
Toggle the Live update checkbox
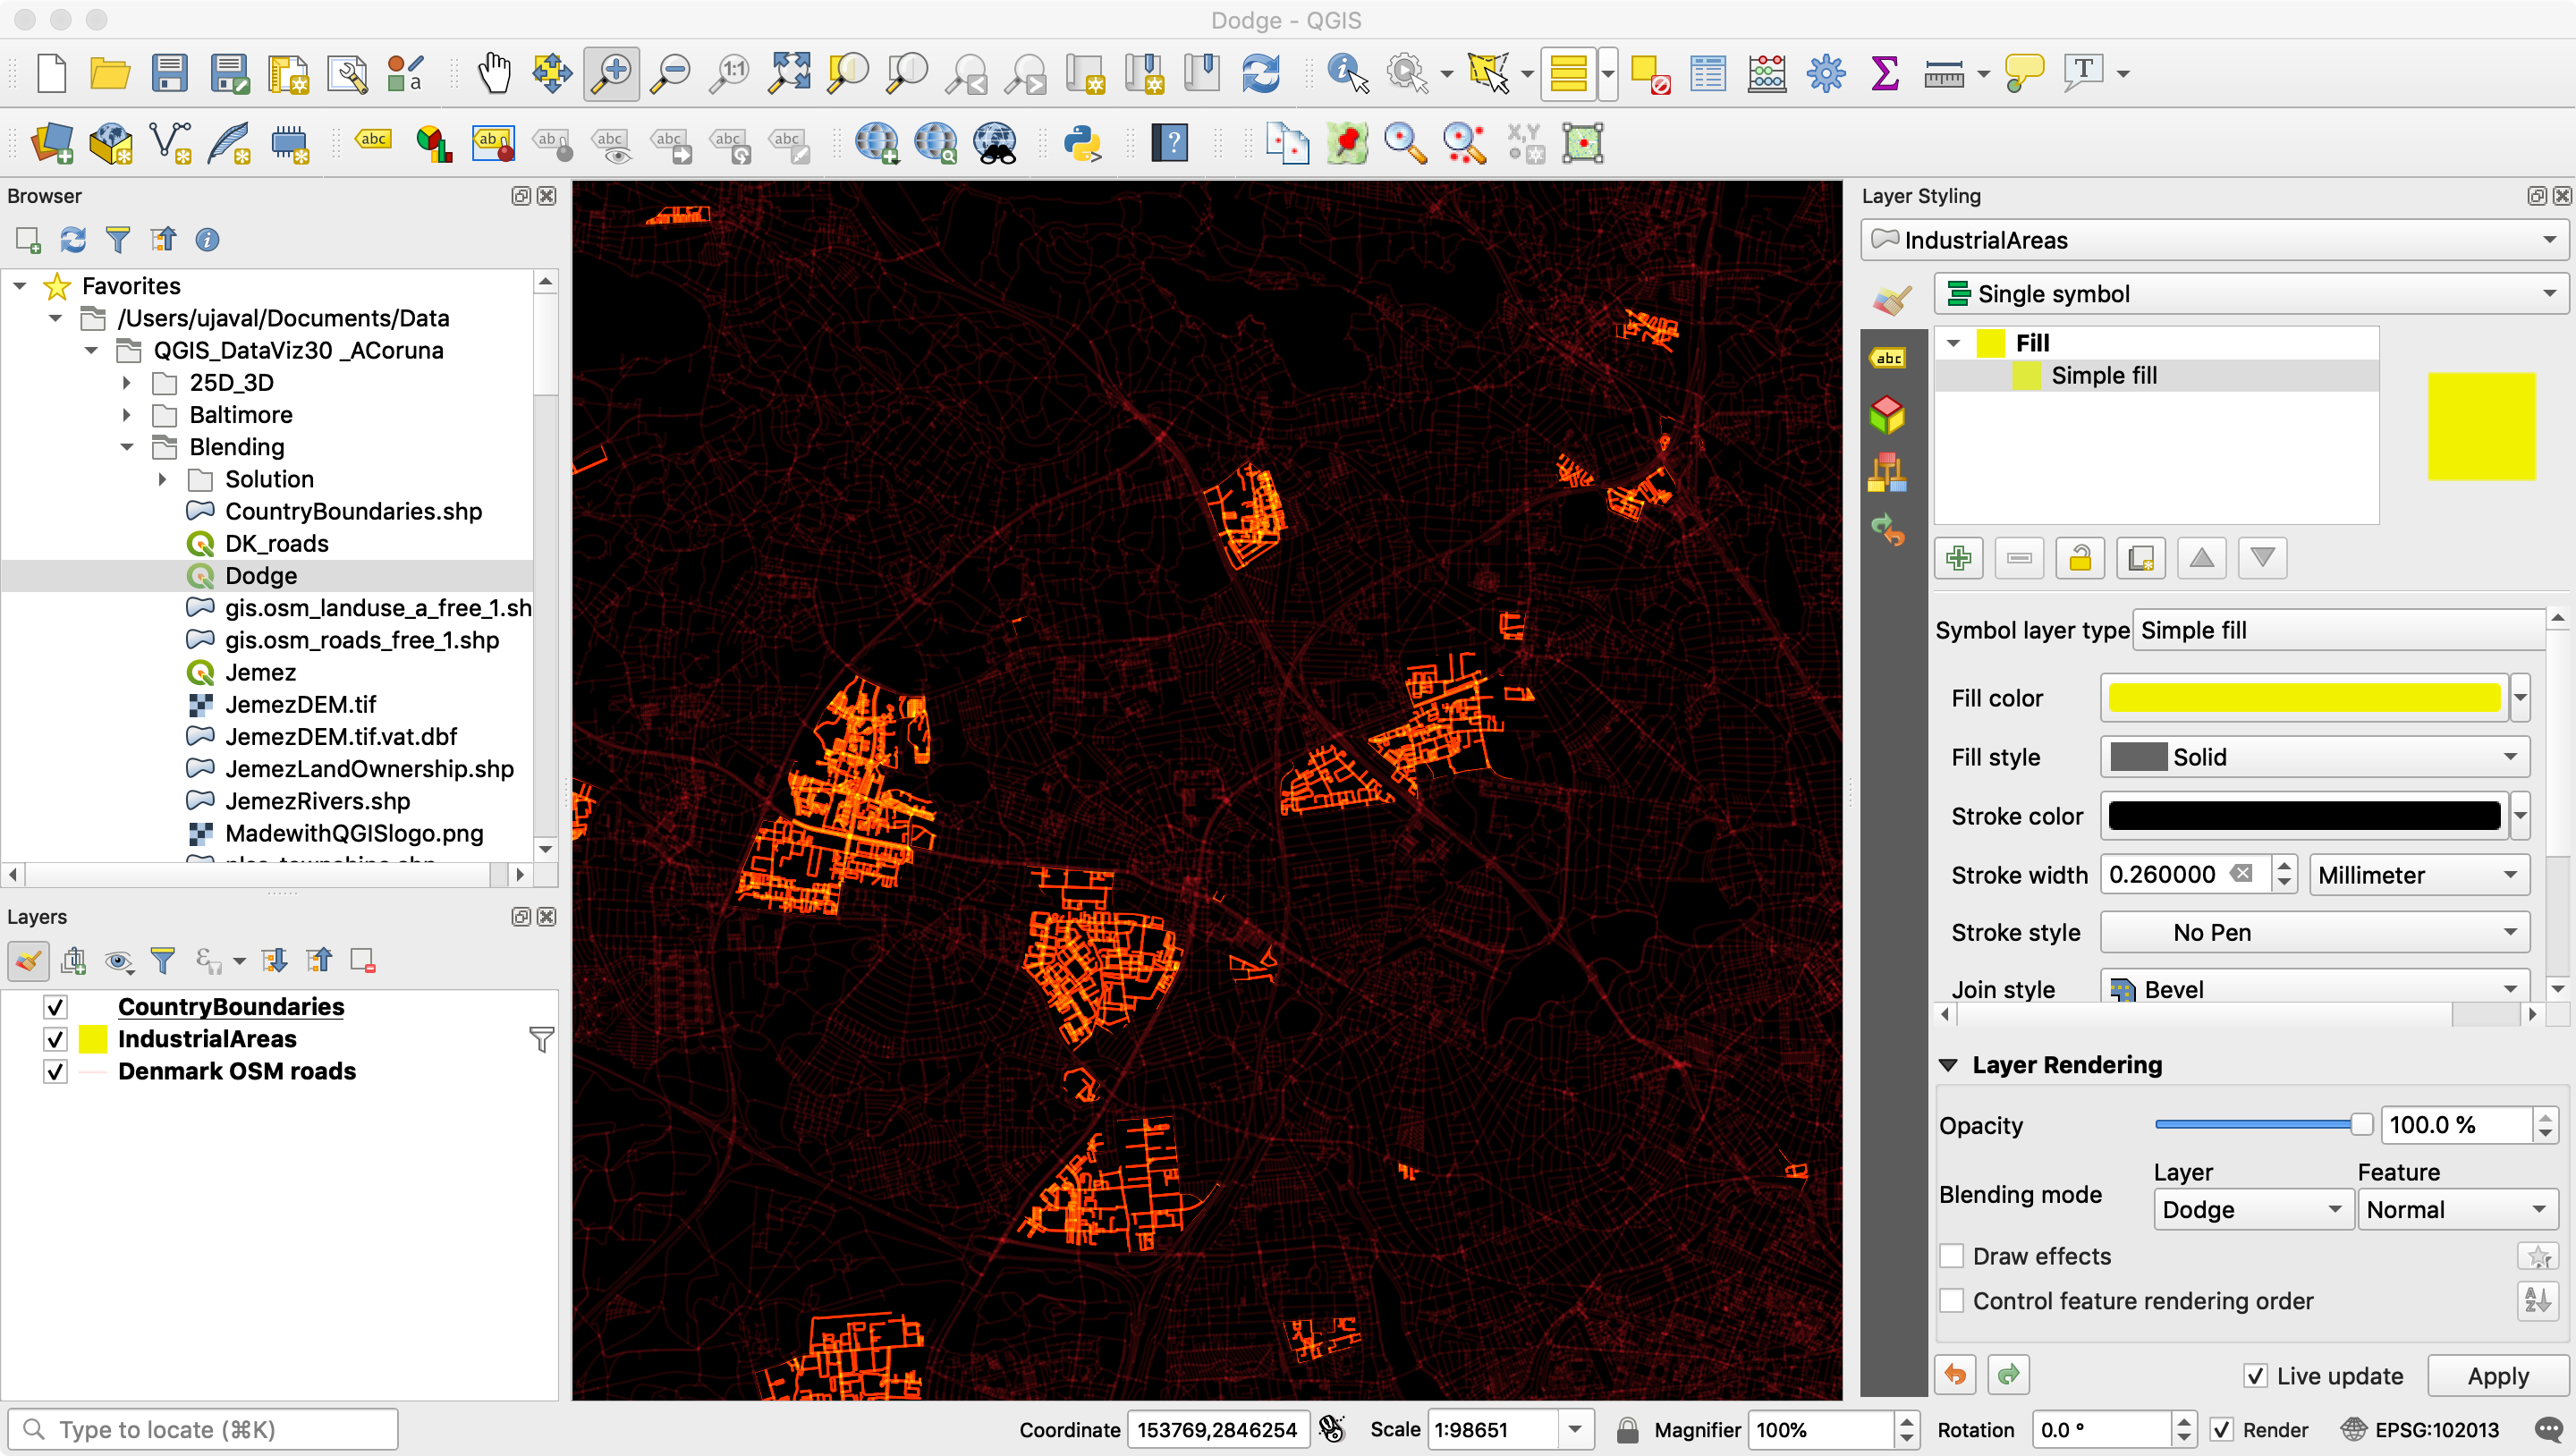[2255, 1376]
